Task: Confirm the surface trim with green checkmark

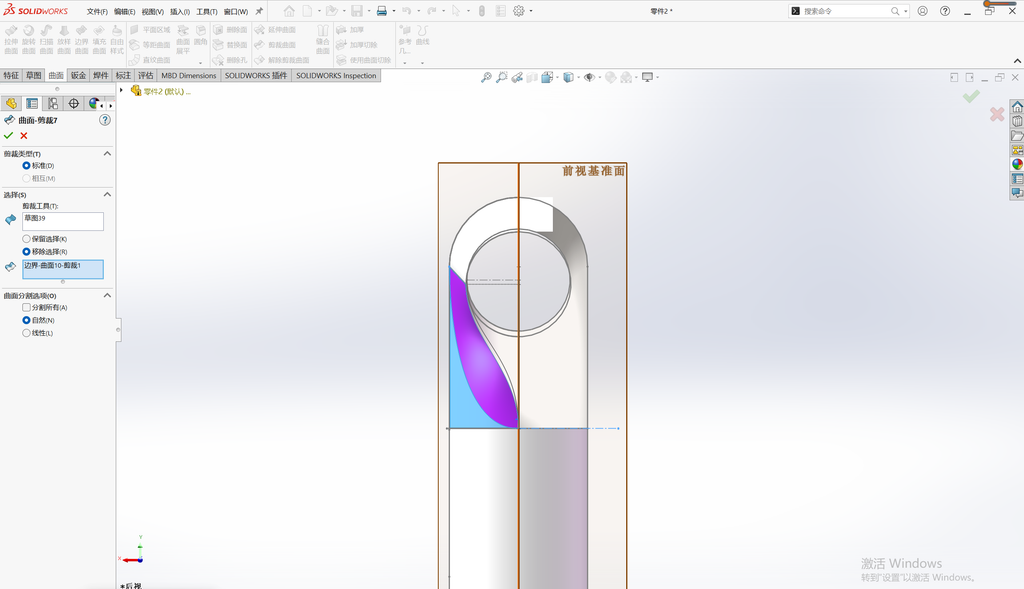Action: pos(8,136)
